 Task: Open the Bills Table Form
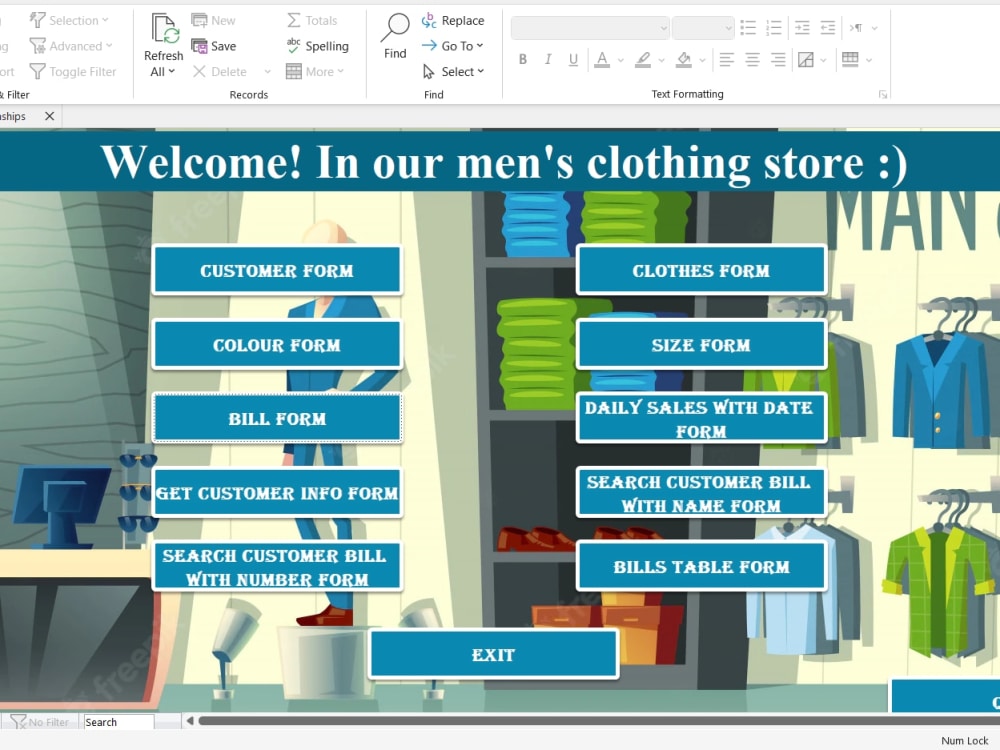coord(701,566)
